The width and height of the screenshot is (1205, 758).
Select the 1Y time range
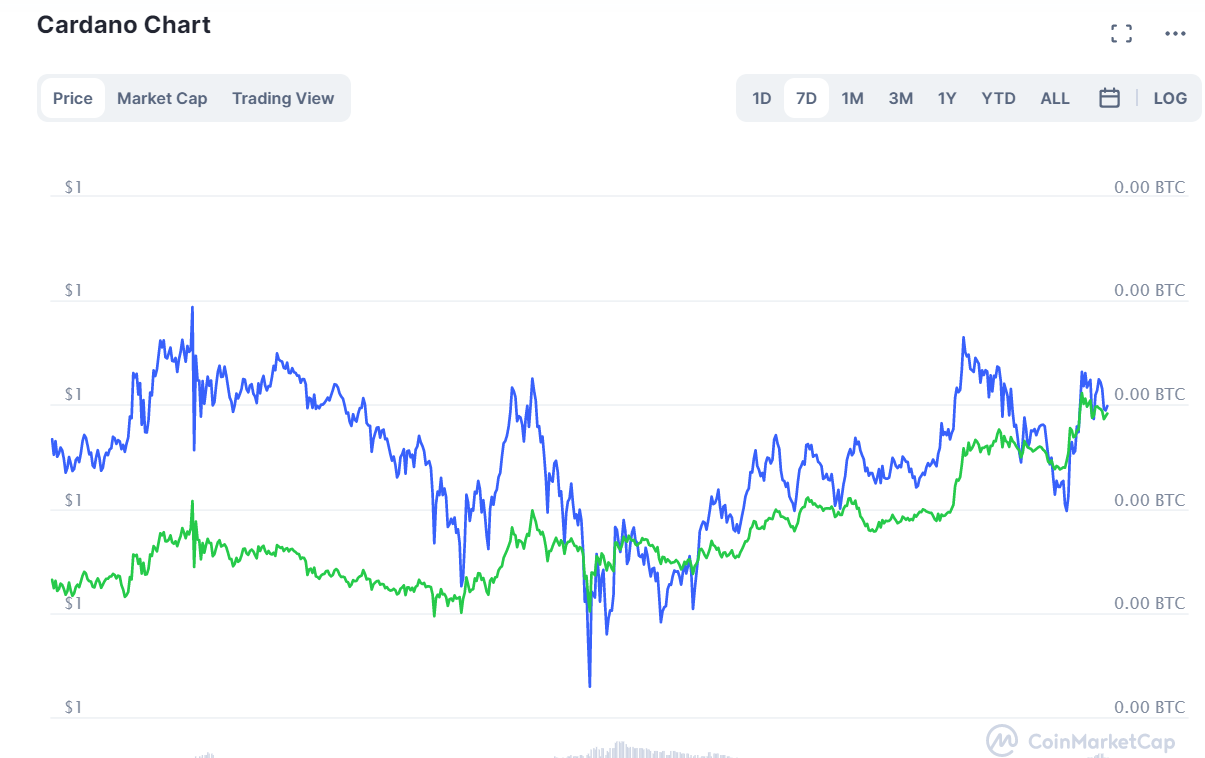point(947,98)
